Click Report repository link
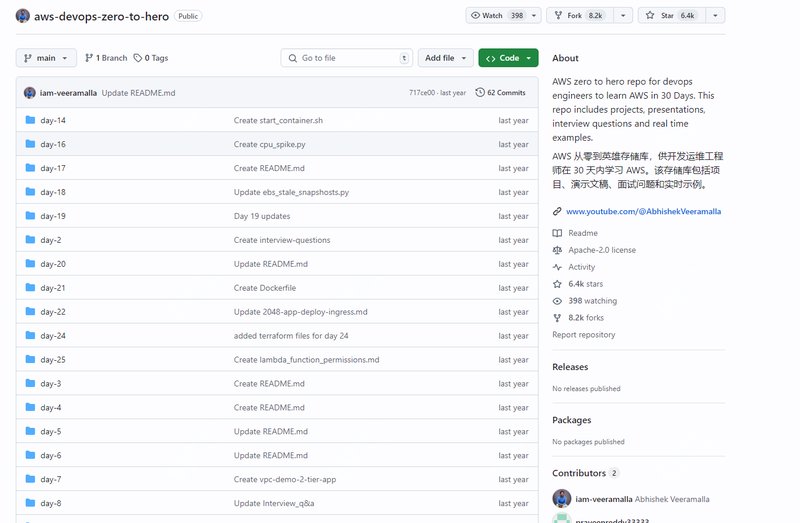This screenshot has height=523, width=800. coord(583,335)
